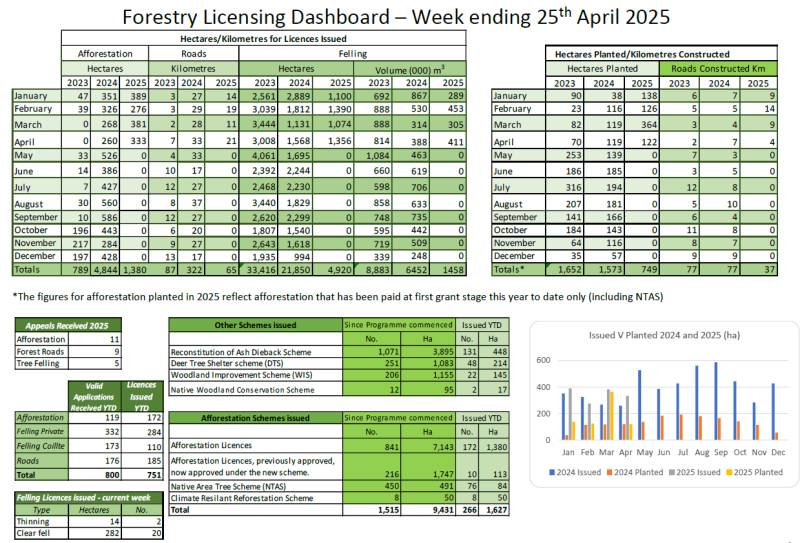Select 'Afforestation Schemes issued' header cell
The height and width of the screenshot is (543, 800).
pyautogui.click(x=256, y=418)
